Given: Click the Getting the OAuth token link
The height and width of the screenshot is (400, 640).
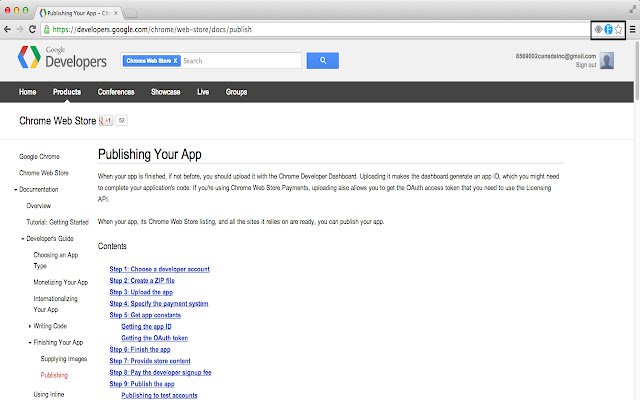Looking at the screenshot, I should pyautogui.click(x=155, y=338).
